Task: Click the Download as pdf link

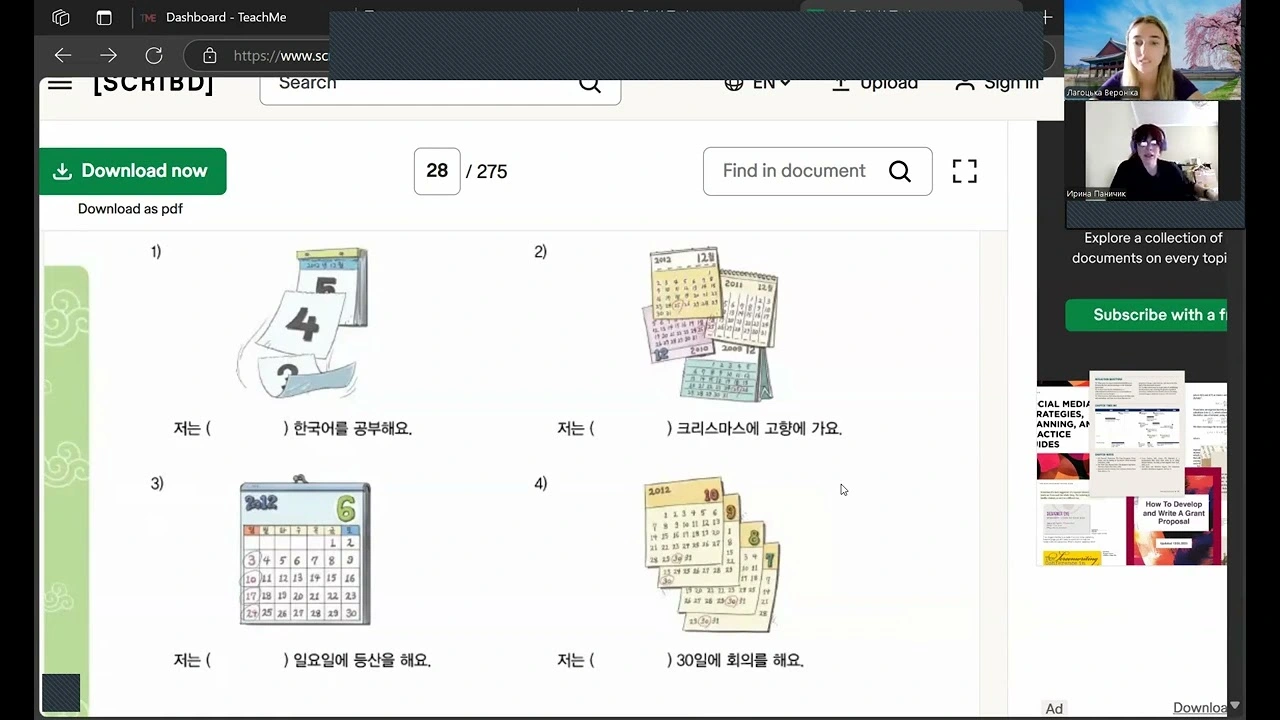Action: [x=130, y=208]
